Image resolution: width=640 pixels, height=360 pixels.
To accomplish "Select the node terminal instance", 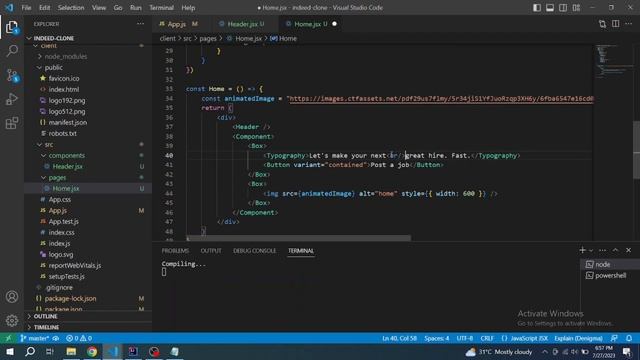I will 610,264.
